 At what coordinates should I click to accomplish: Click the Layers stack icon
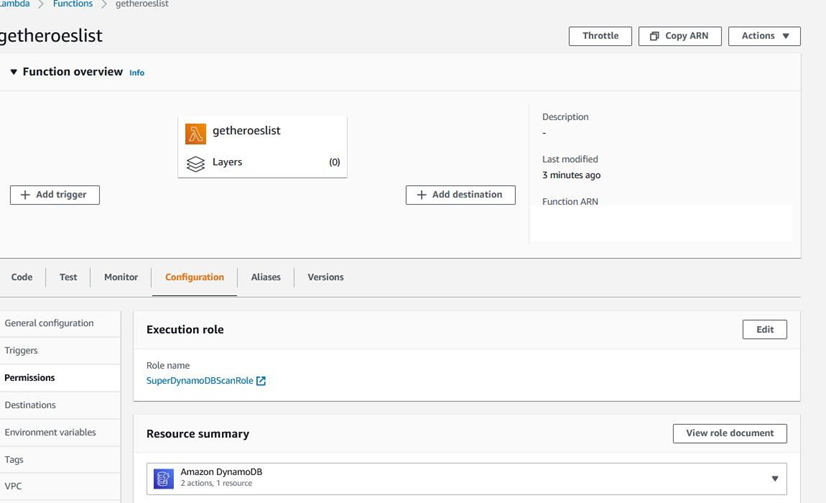[x=195, y=164]
